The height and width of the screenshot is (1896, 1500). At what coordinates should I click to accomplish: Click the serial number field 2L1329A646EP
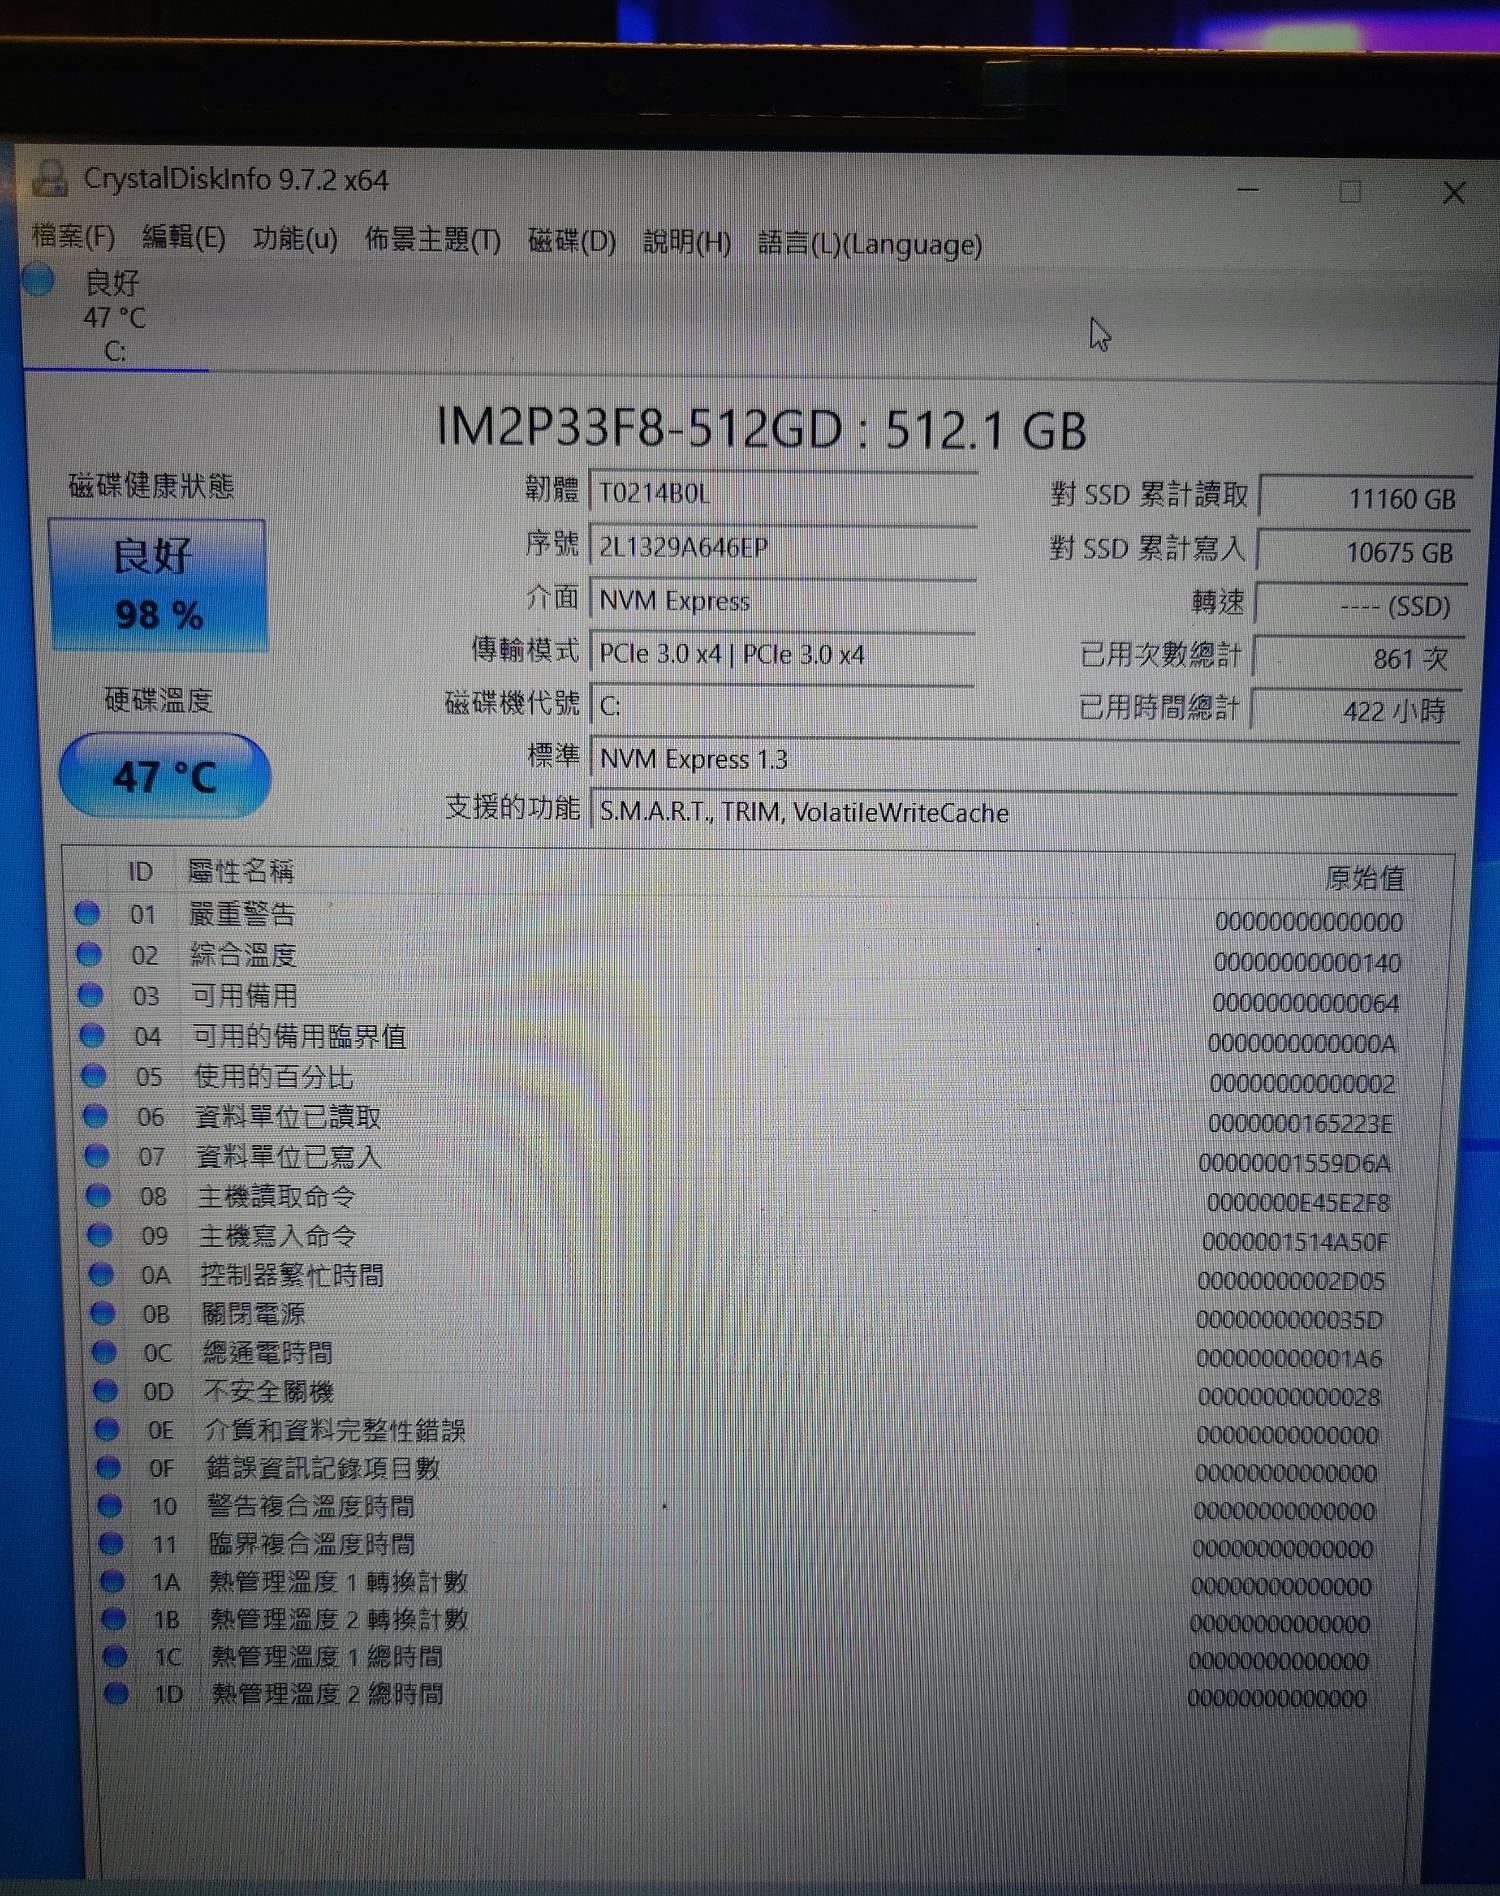pyautogui.click(x=782, y=547)
